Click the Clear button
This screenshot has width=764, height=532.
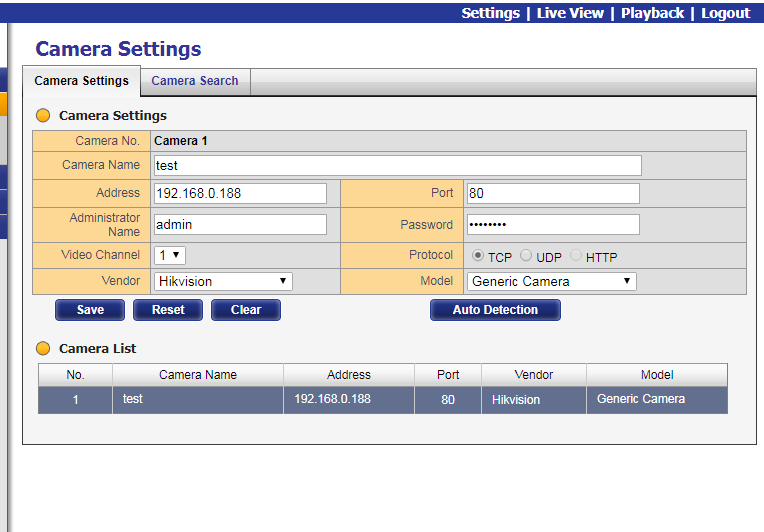click(x=246, y=310)
